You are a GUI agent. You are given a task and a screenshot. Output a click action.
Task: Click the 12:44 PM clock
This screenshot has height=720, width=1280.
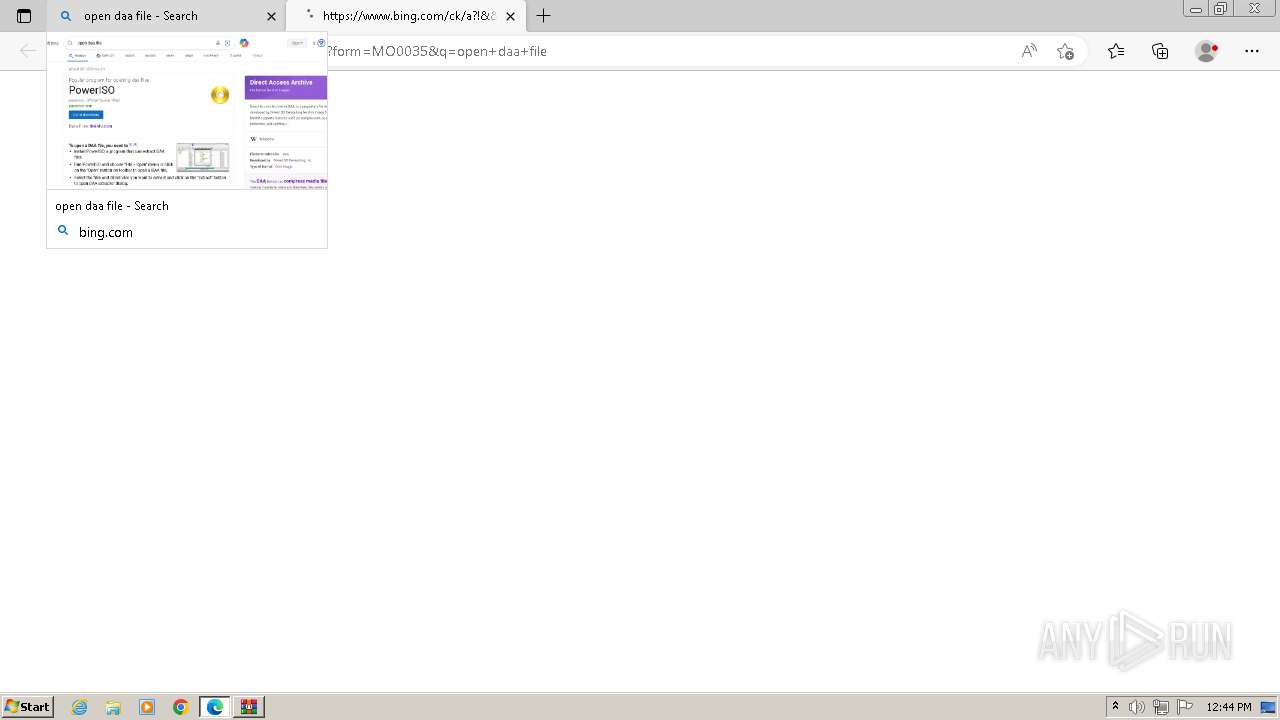(x=1229, y=707)
